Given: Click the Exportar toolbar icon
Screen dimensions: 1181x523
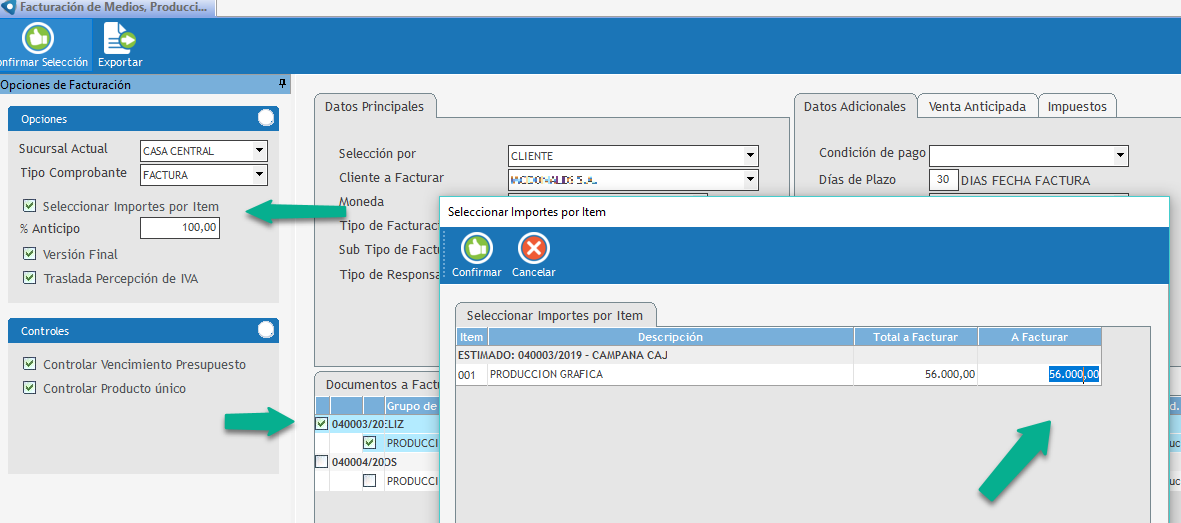Looking at the screenshot, I should [x=120, y=39].
